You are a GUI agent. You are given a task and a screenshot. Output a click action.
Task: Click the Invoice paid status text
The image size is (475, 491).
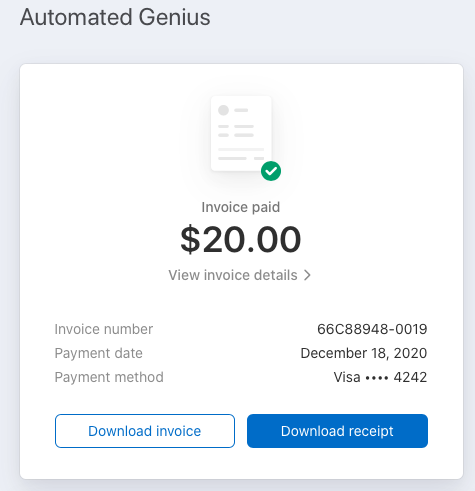(241, 207)
